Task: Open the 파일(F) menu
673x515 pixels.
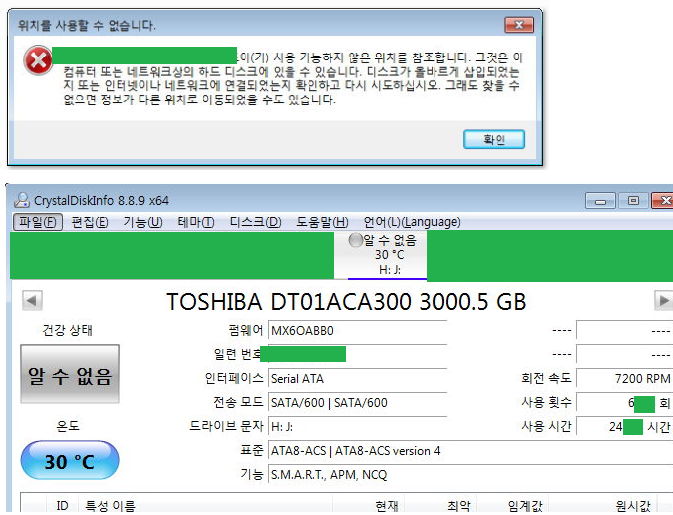Action: click(38, 222)
